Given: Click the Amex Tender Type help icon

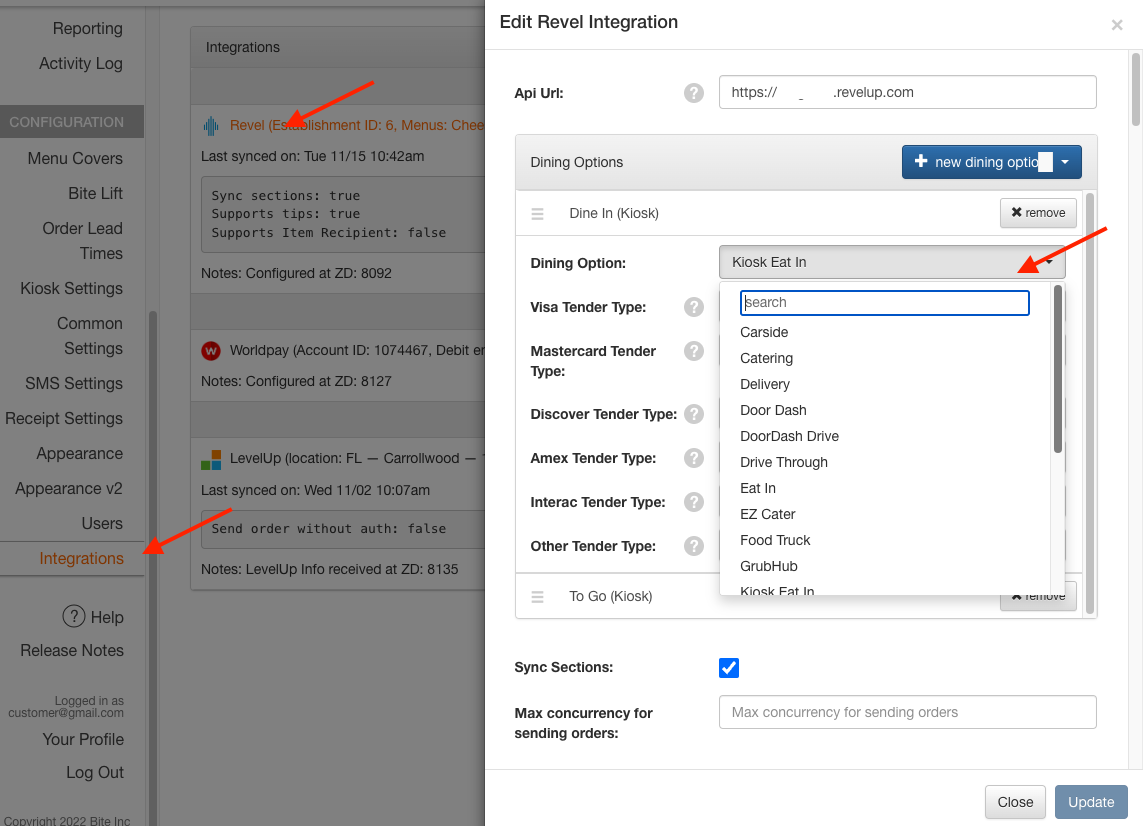Looking at the screenshot, I should pyautogui.click(x=693, y=458).
